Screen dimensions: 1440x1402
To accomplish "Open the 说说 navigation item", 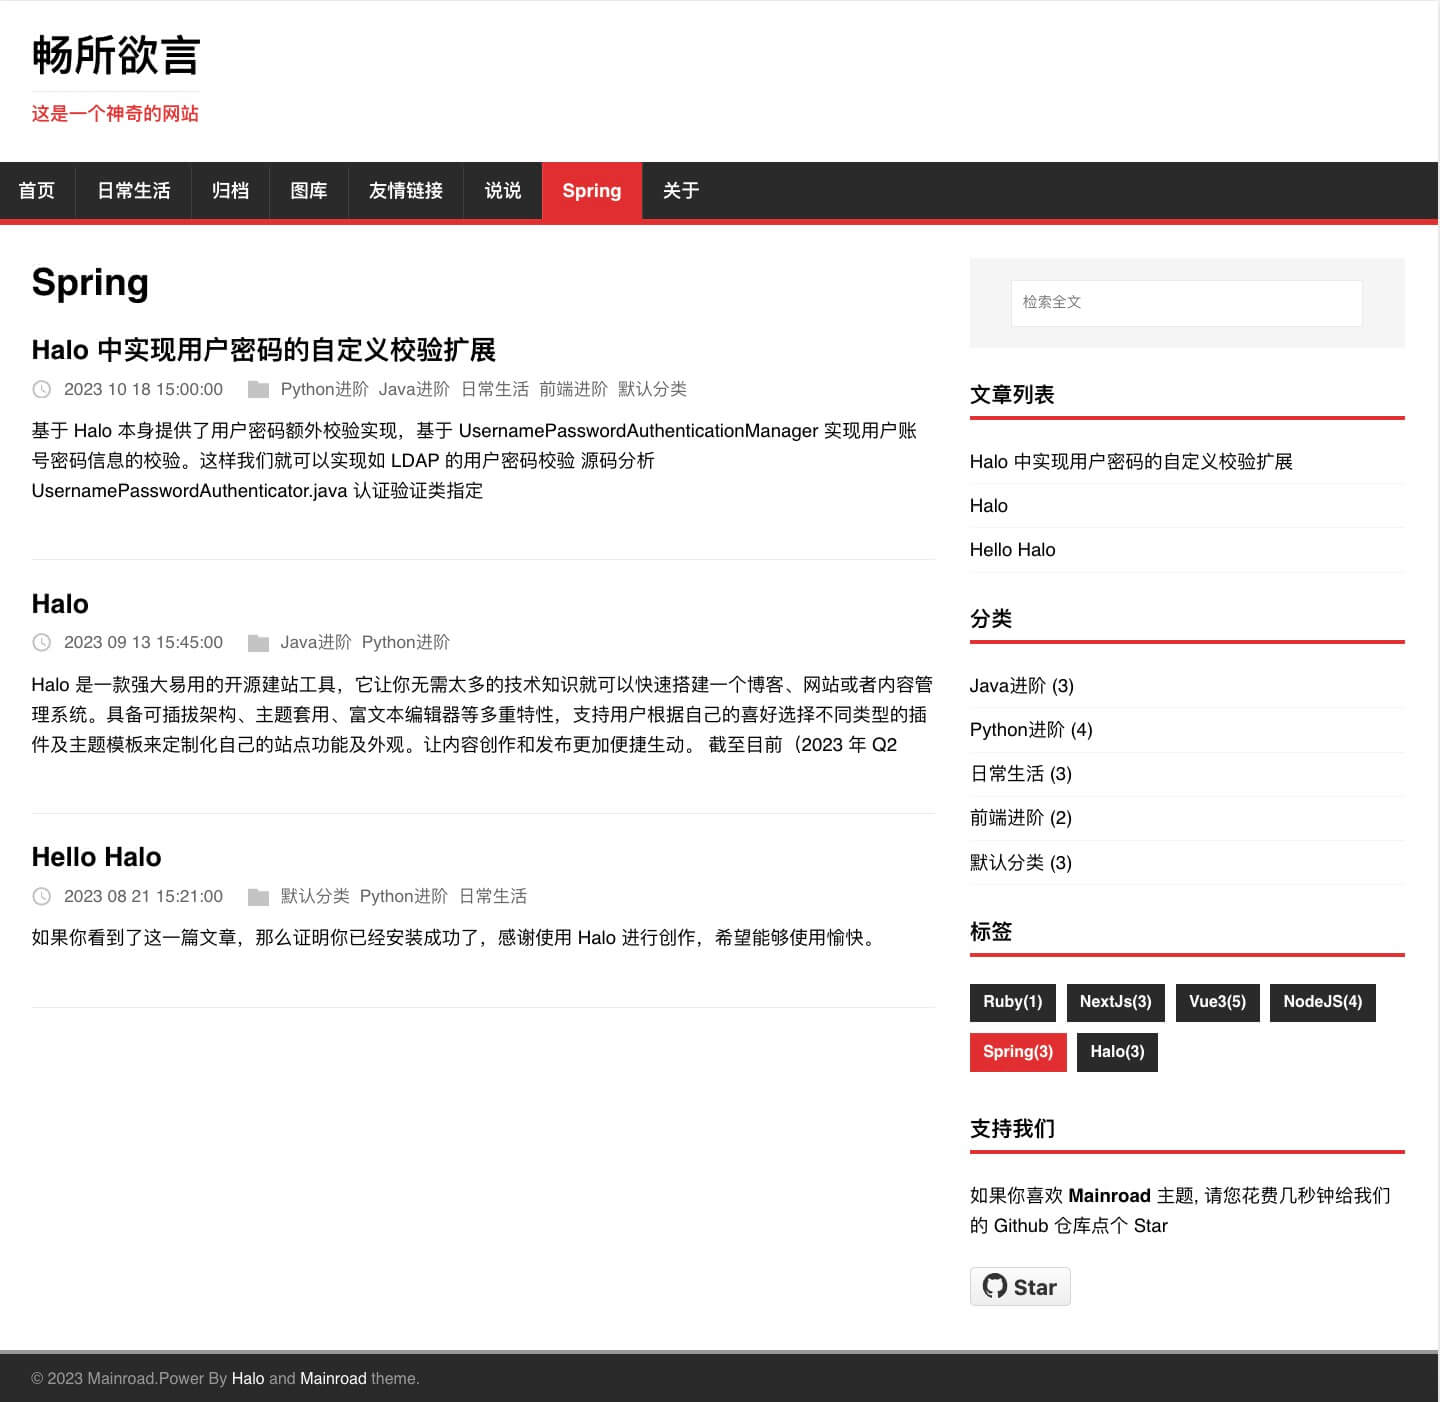I will [503, 190].
